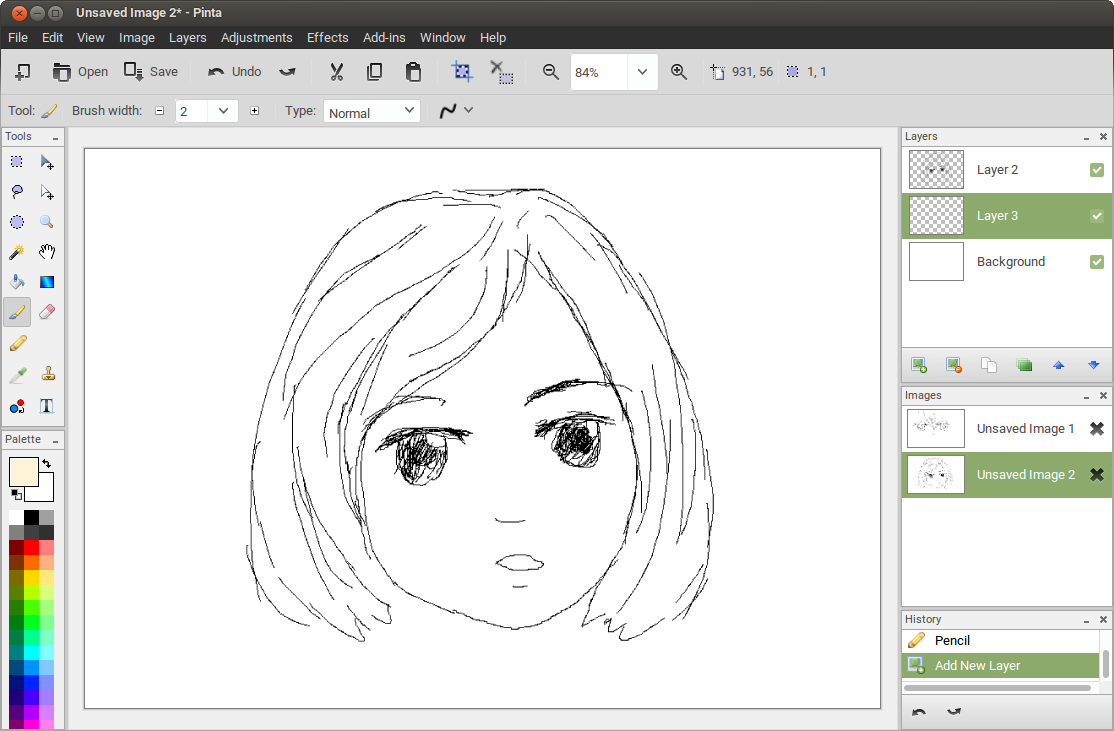This screenshot has height=731, width=1114.
Task: Click the Add New Layer icon
Action: [x=918, y=365]
